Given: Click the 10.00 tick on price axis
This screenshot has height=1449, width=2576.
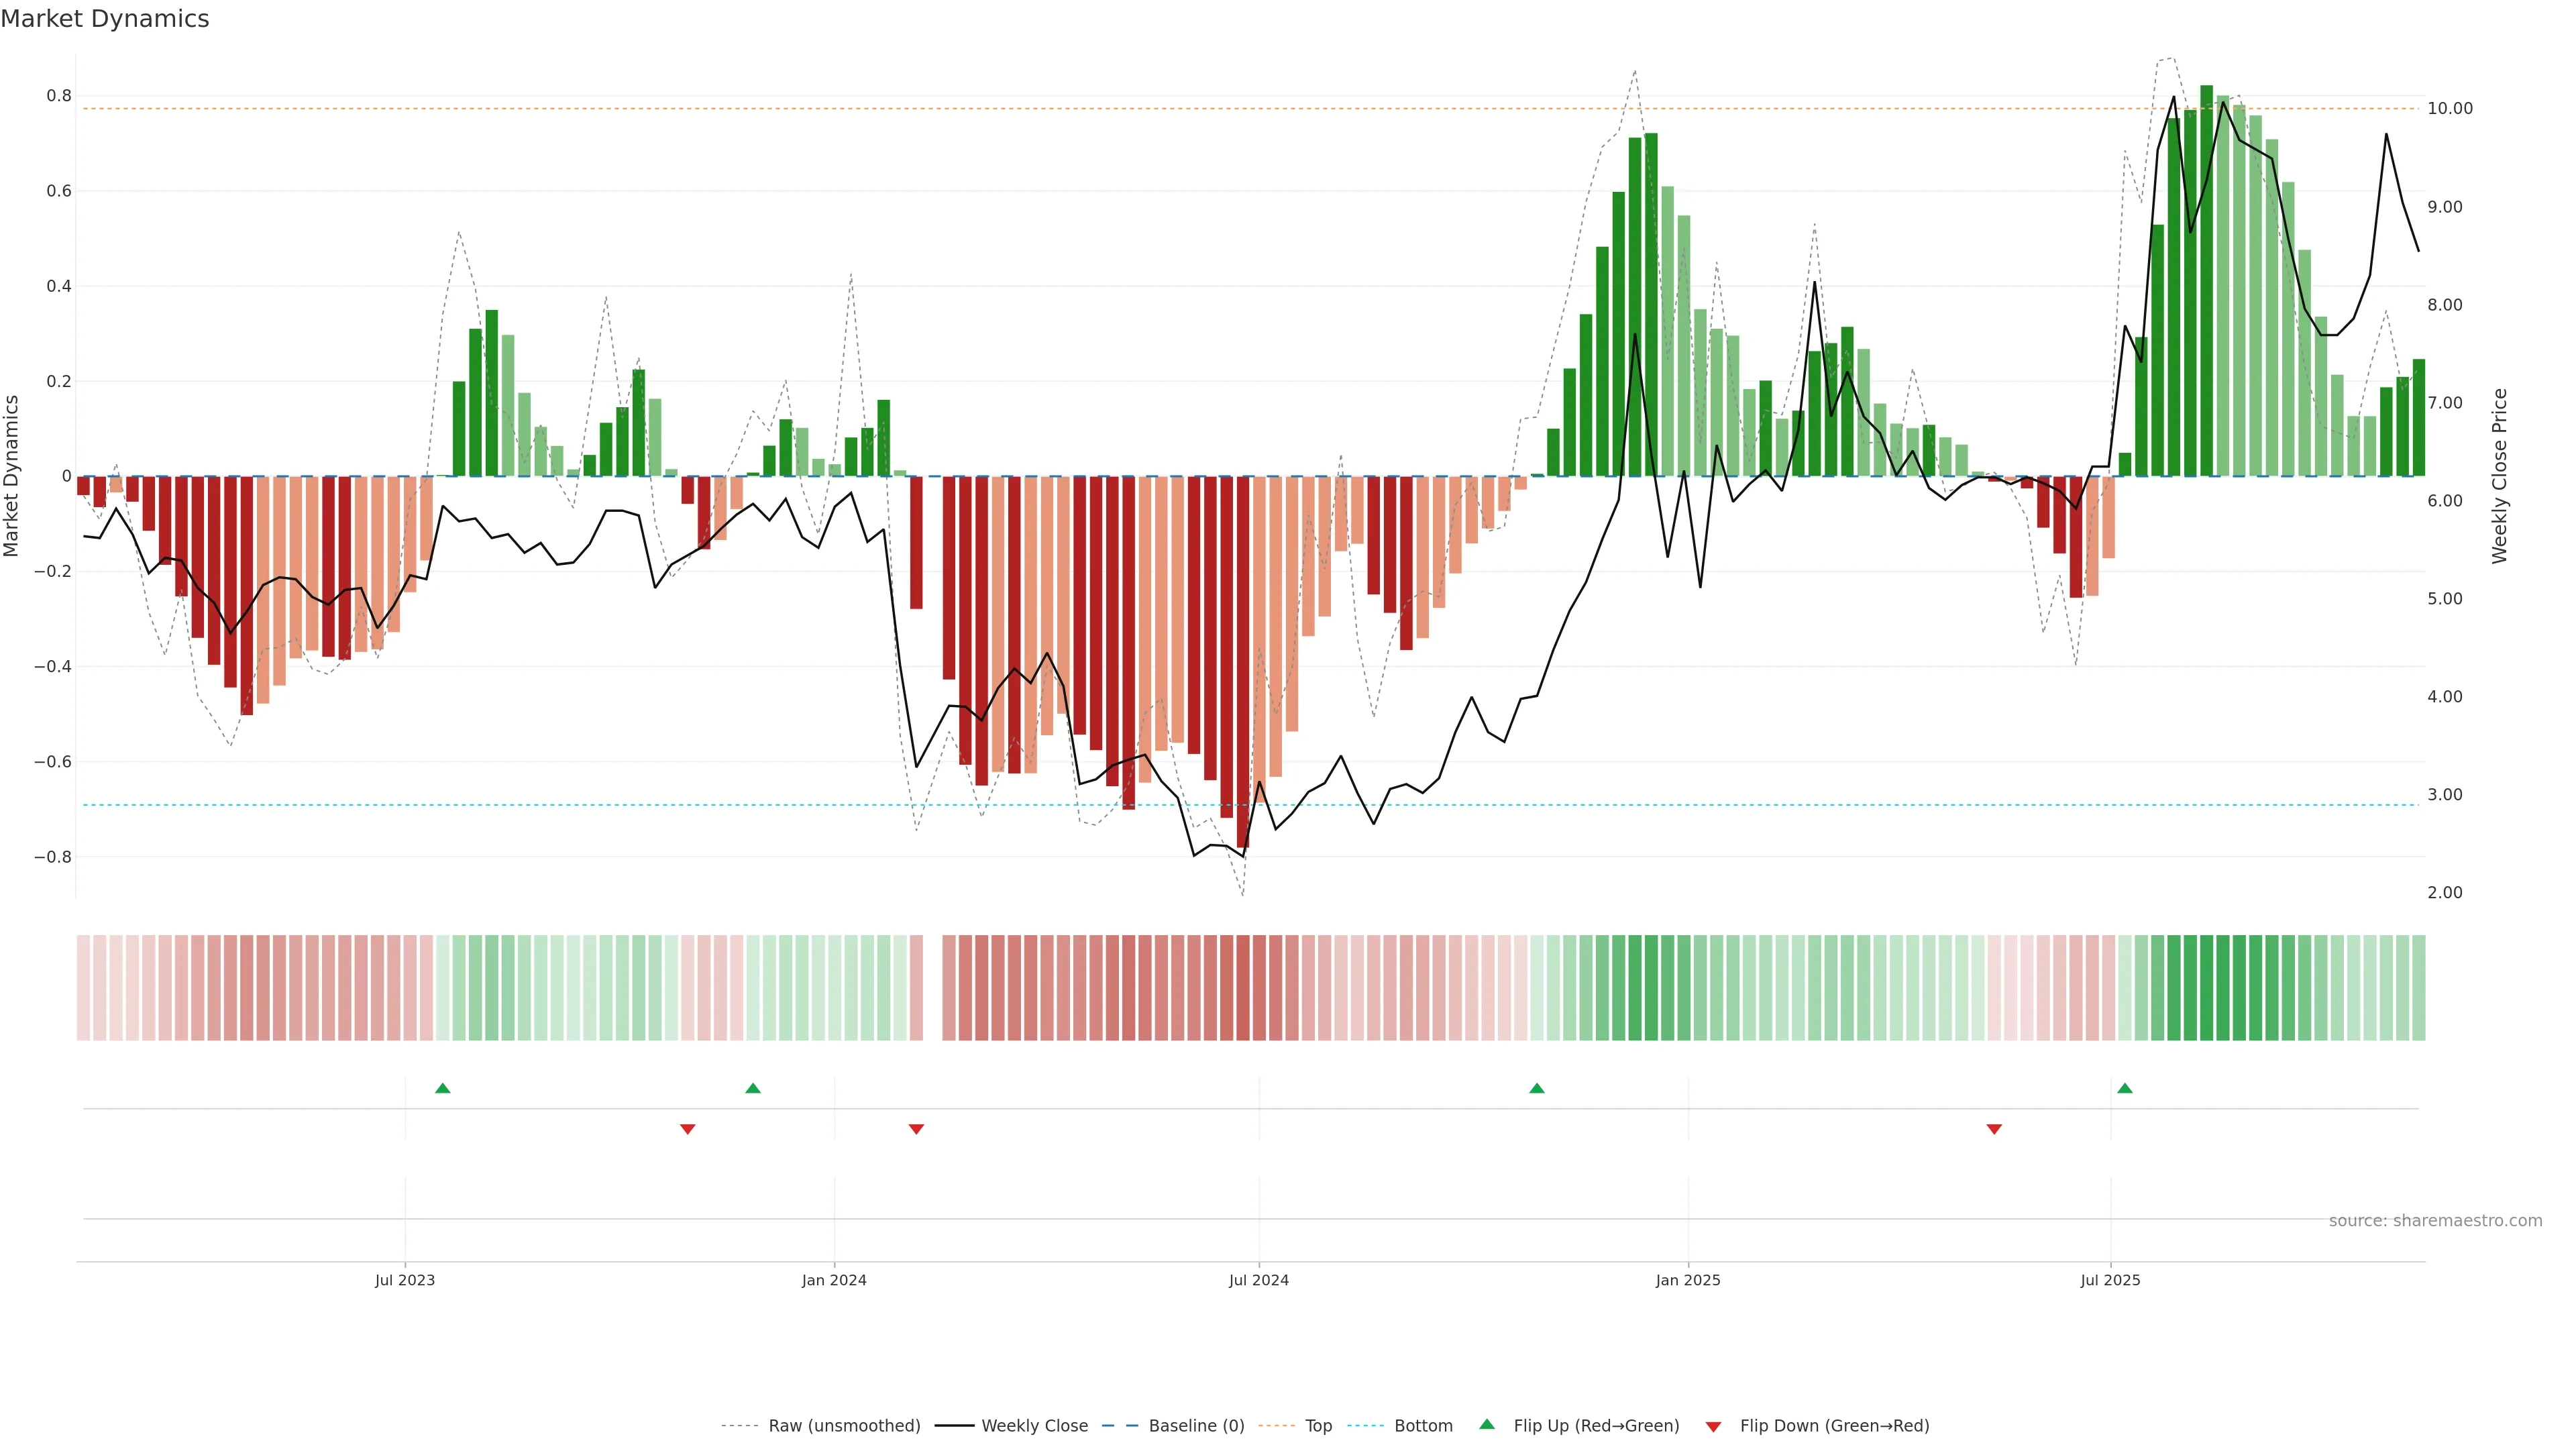Looking at the screenshot, I should (x=2449, y=109).
